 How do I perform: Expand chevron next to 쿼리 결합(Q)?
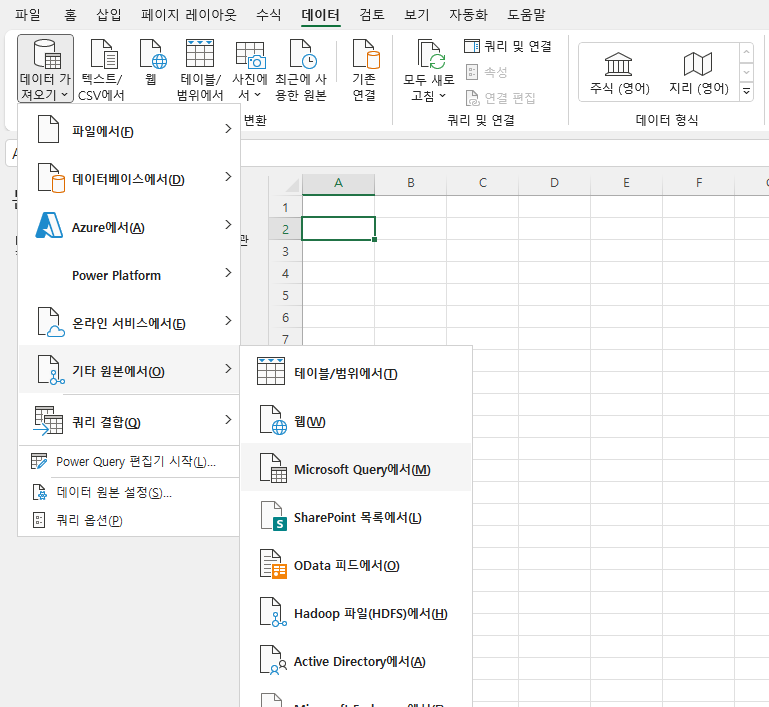pos(228,420)
